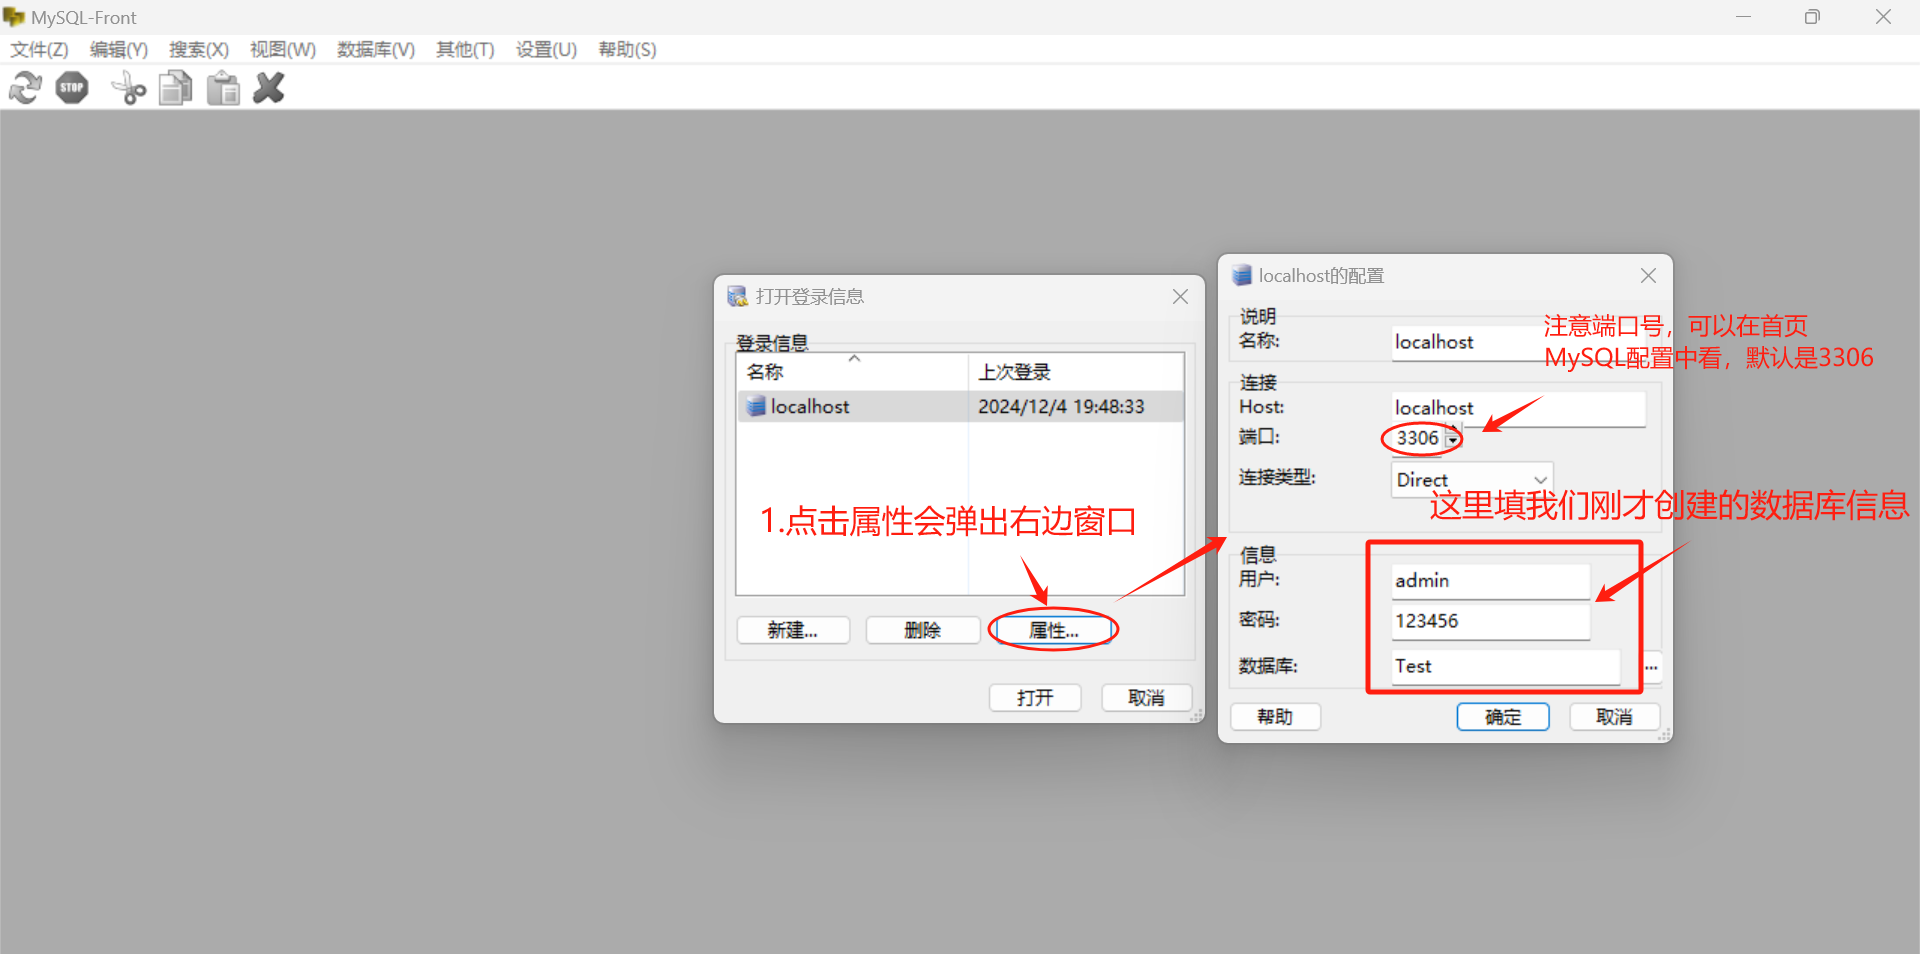1920x954 pixels.
Task: Click the 端口 field showing 3306
Action: (1418, 438)
